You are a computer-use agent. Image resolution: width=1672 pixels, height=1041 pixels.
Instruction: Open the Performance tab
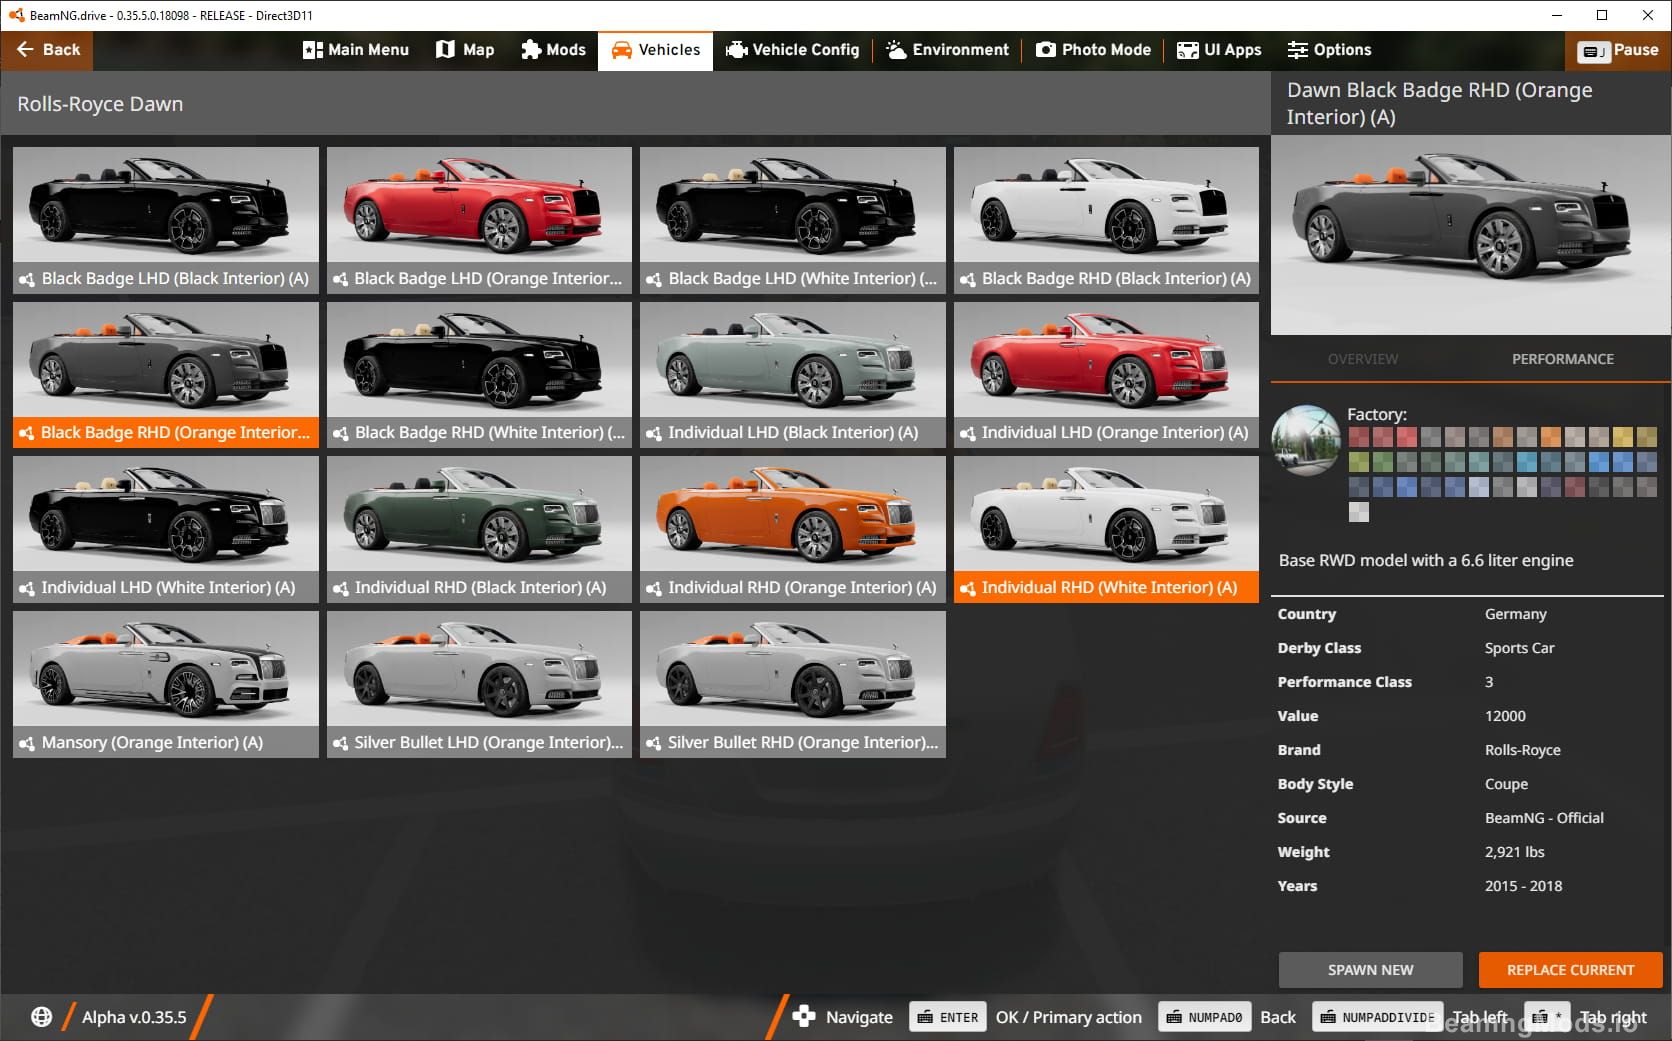tap(1562, 359)
